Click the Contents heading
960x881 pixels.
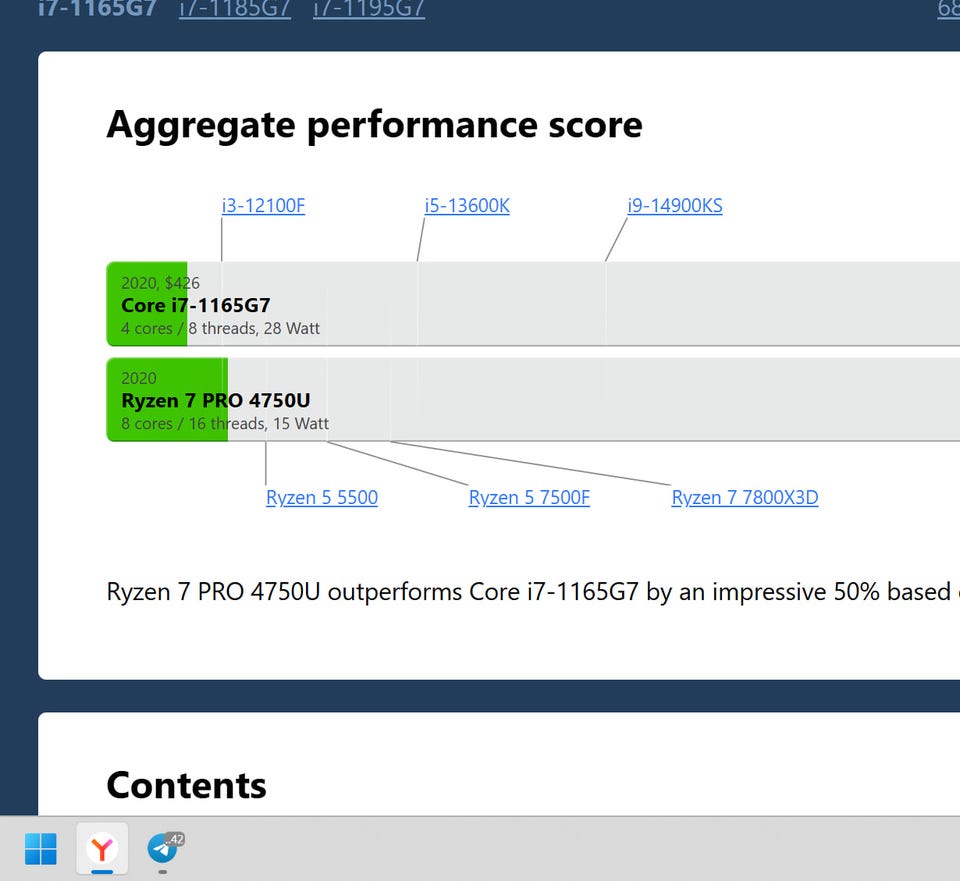pos(187,785)
